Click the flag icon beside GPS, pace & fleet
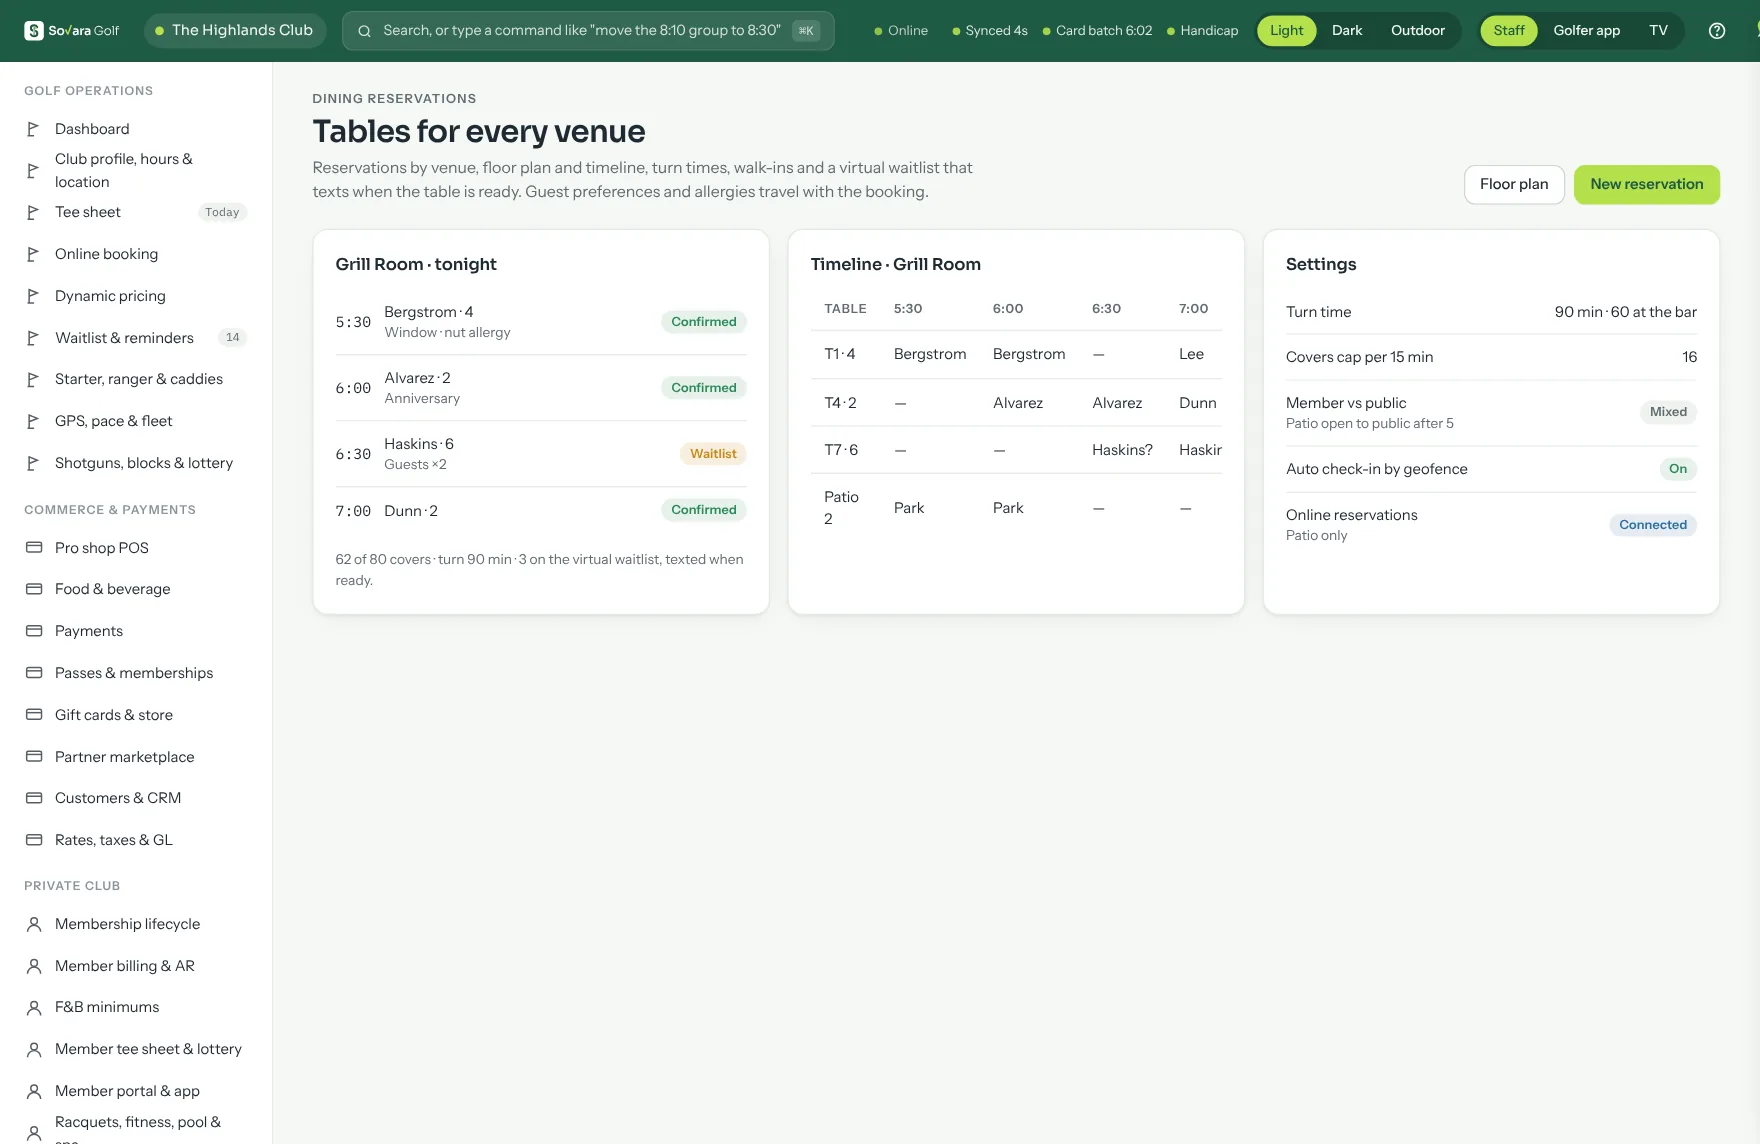1760x1144 pixels. point(33,421)
